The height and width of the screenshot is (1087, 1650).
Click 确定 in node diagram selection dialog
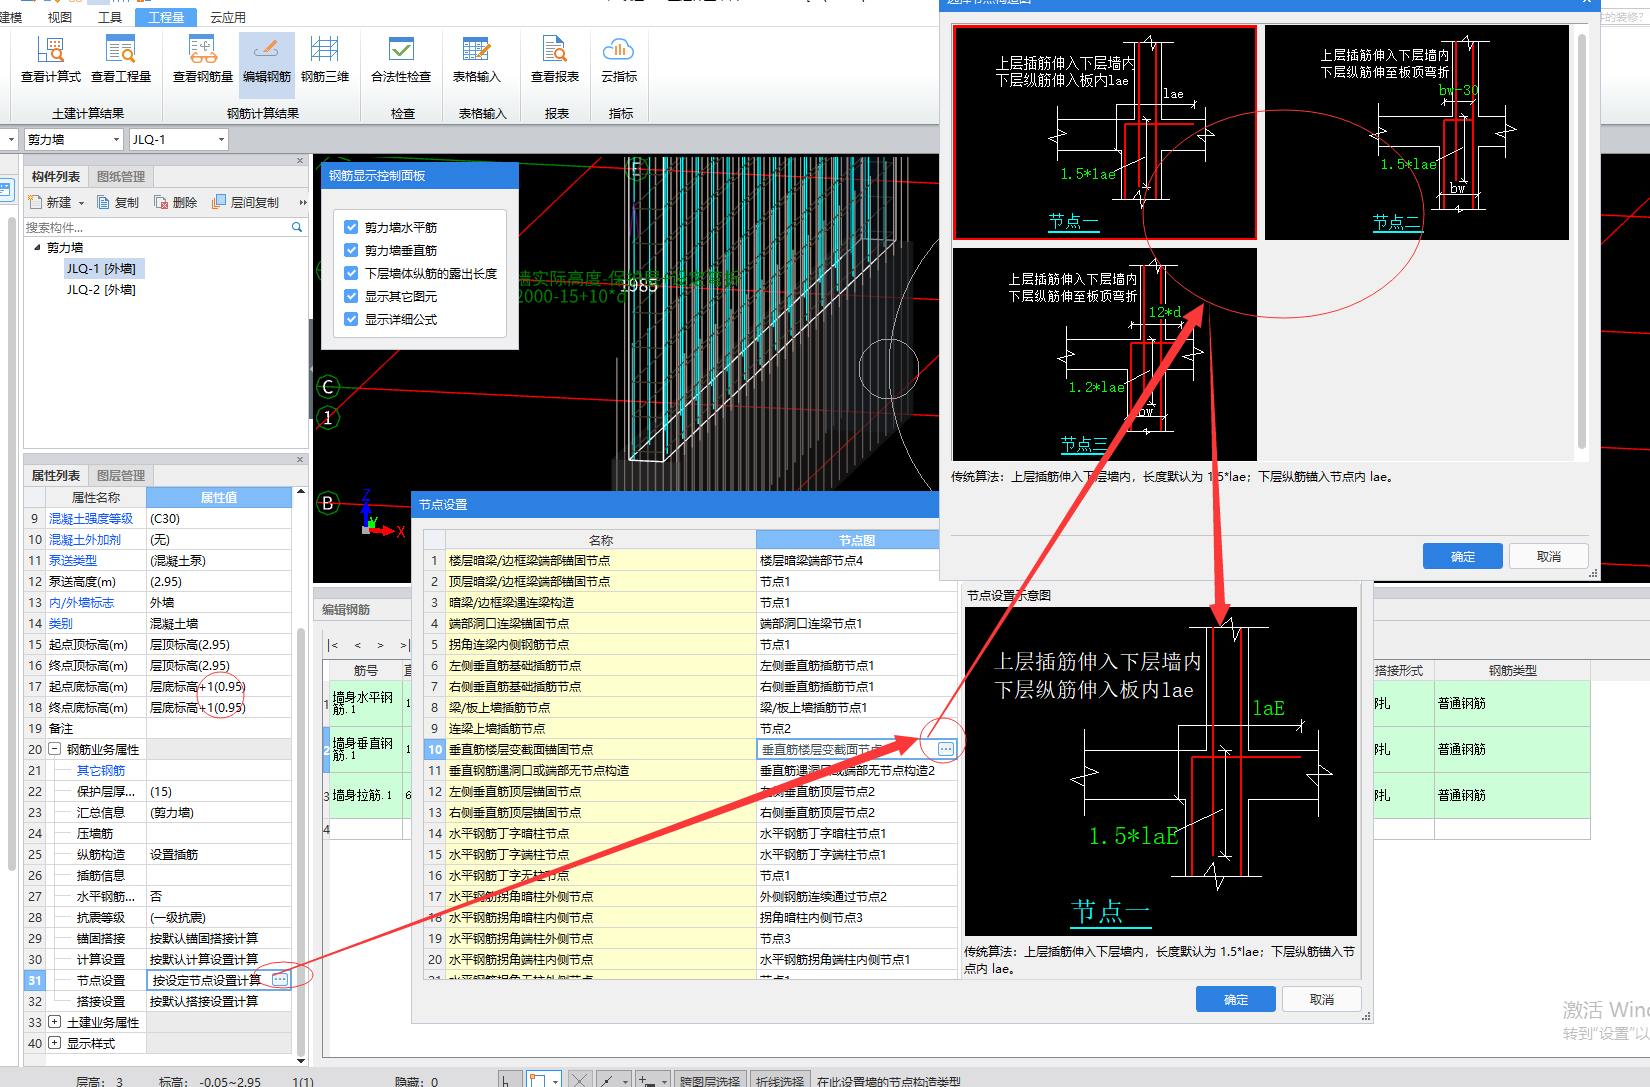pyautogui.click(x=1463, y=556)
